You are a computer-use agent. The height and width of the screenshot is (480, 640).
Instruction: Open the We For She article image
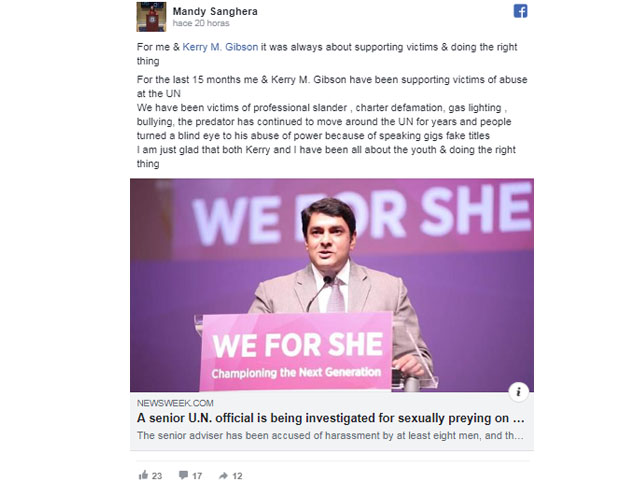tap(332, 285)
